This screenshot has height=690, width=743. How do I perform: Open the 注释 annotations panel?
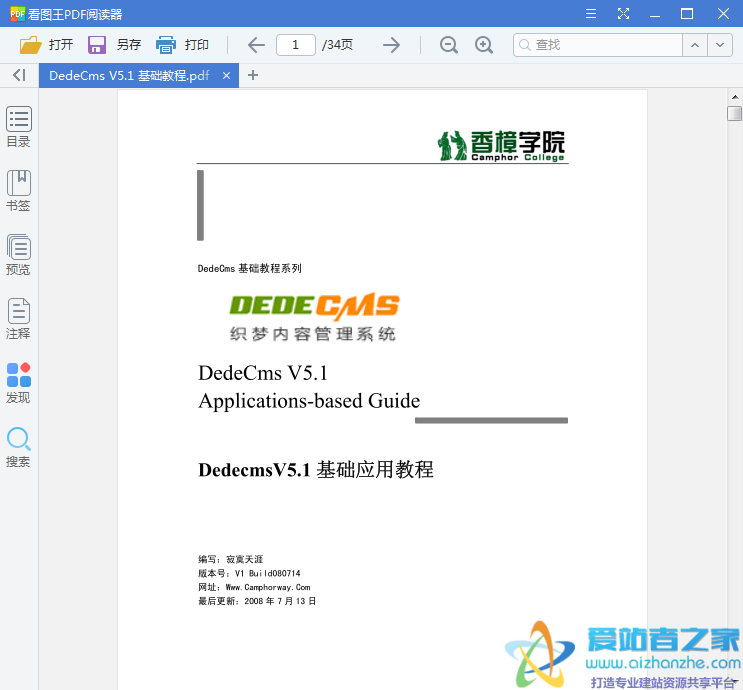[18, 319]
